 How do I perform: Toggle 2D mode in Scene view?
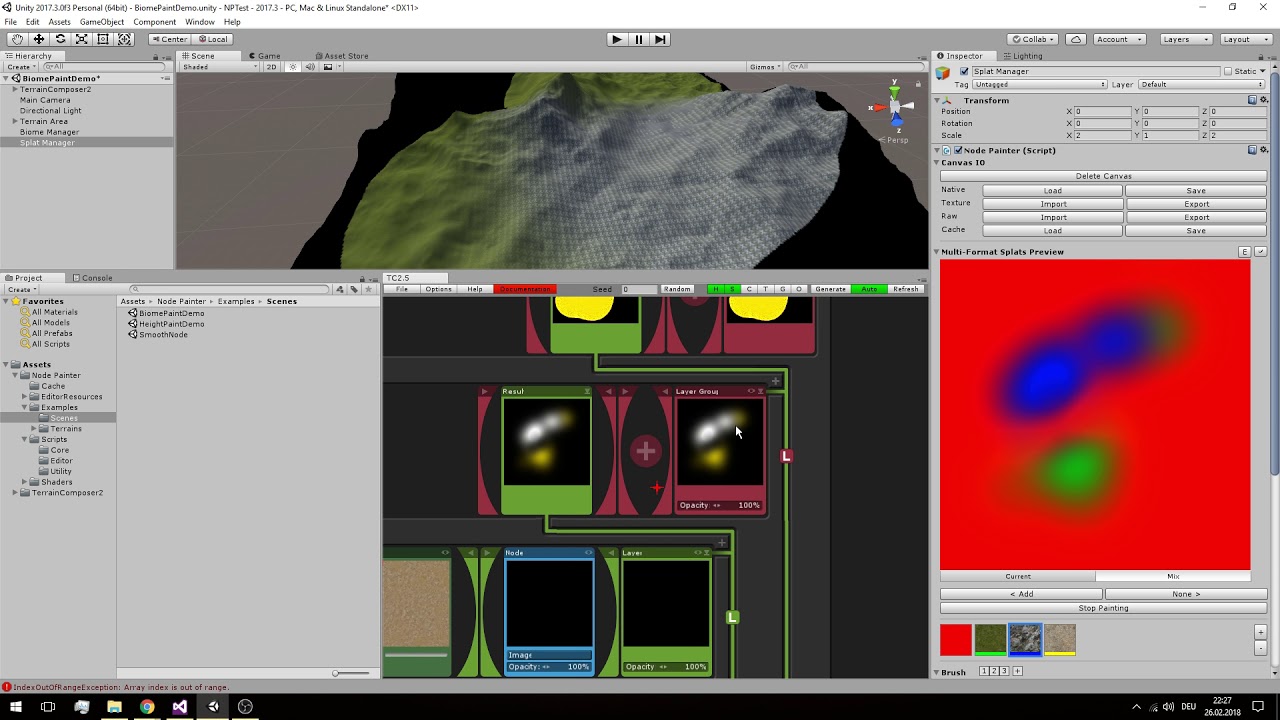coord(271,67)
